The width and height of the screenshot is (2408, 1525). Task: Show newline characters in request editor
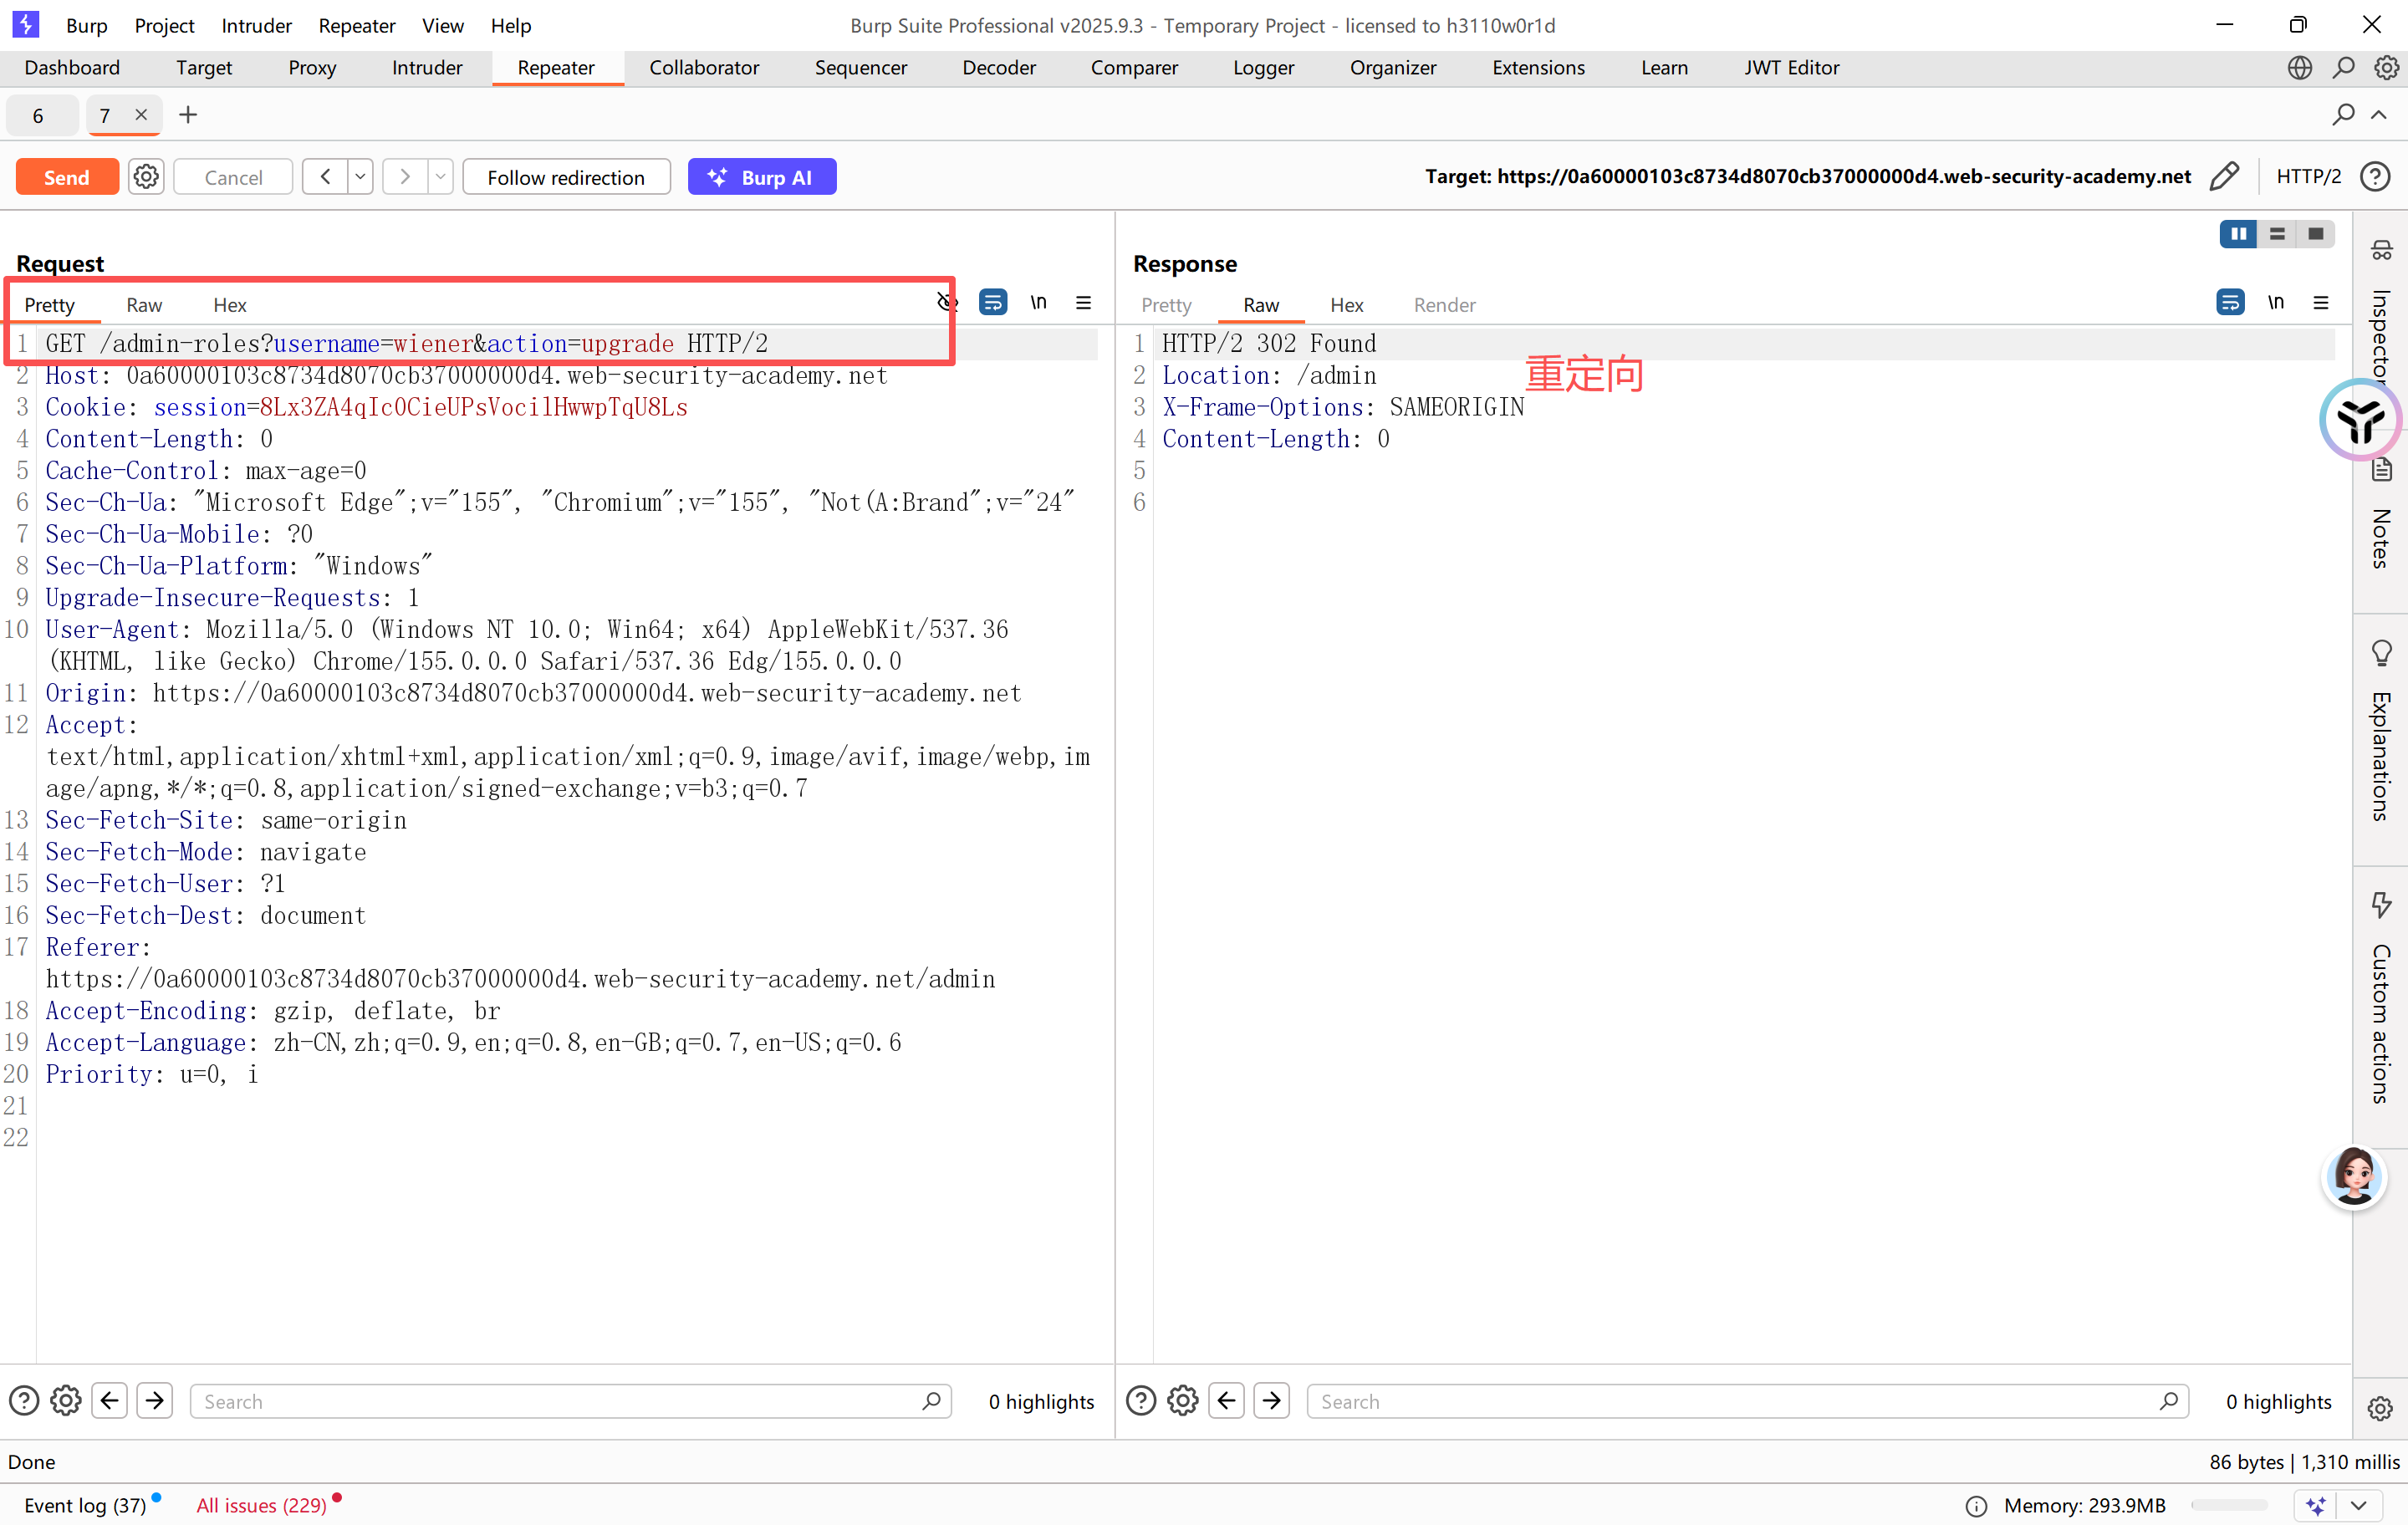(1039, 302)
